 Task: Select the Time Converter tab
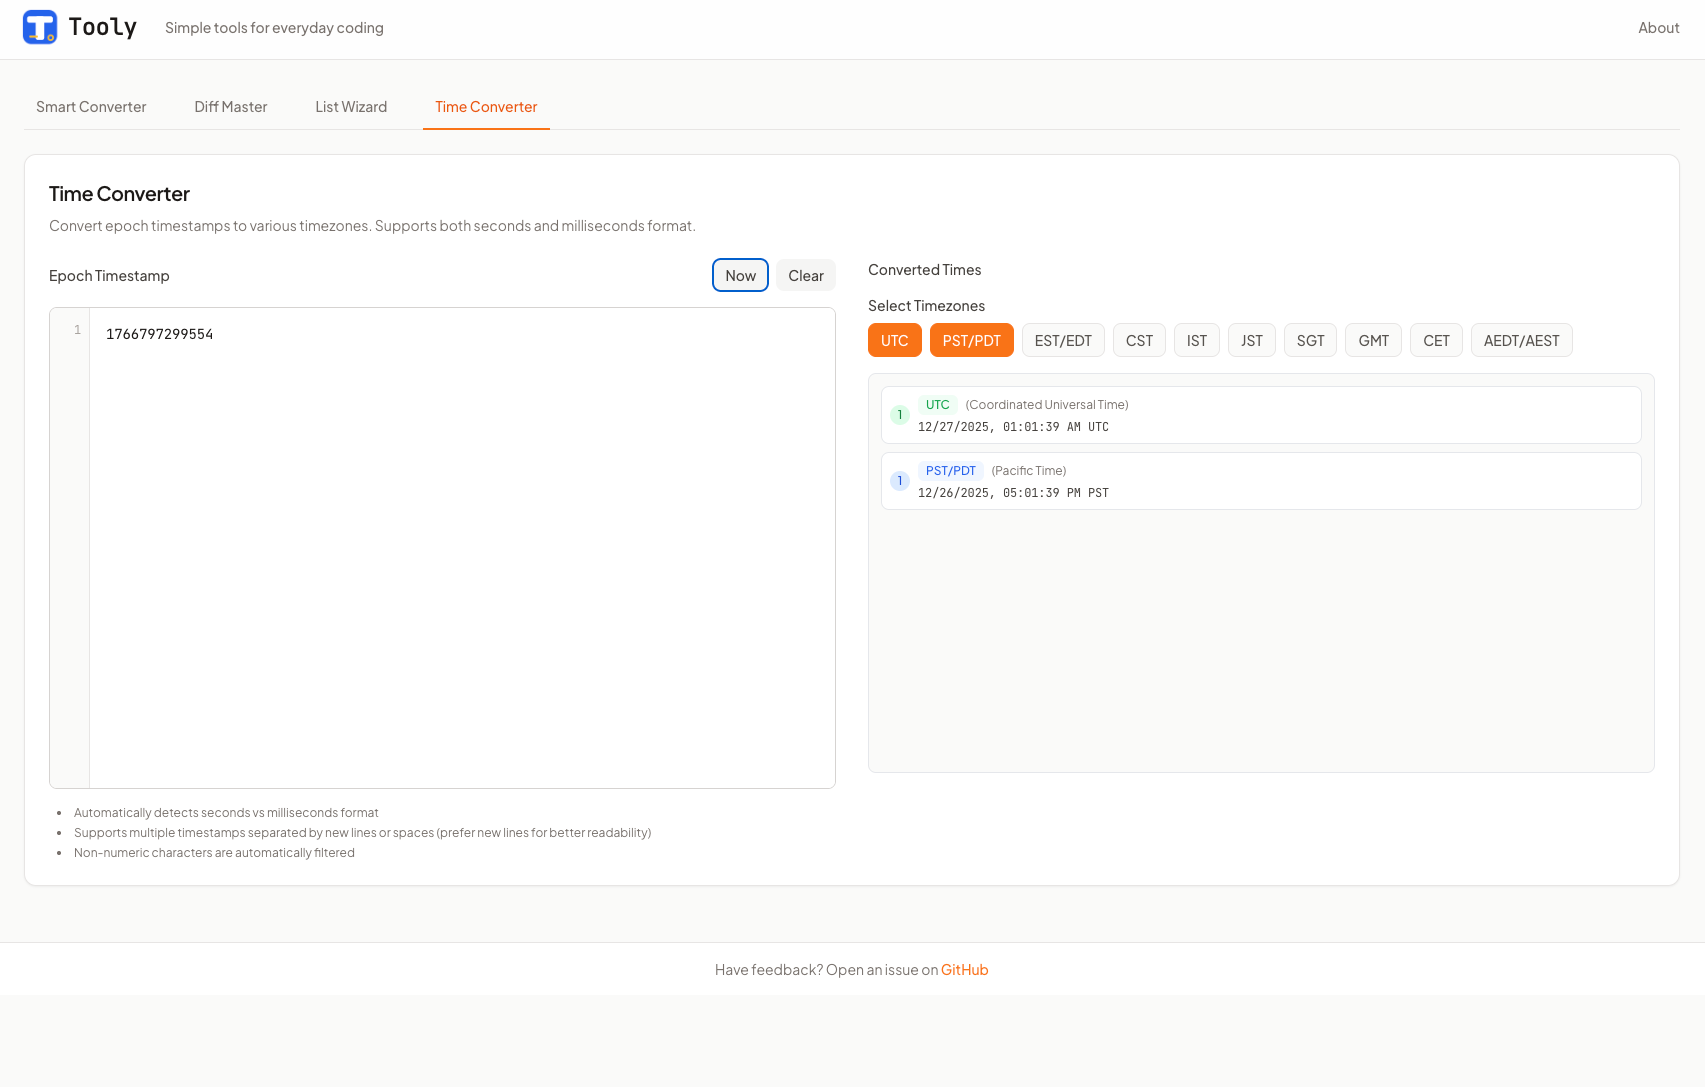[486, 107]
